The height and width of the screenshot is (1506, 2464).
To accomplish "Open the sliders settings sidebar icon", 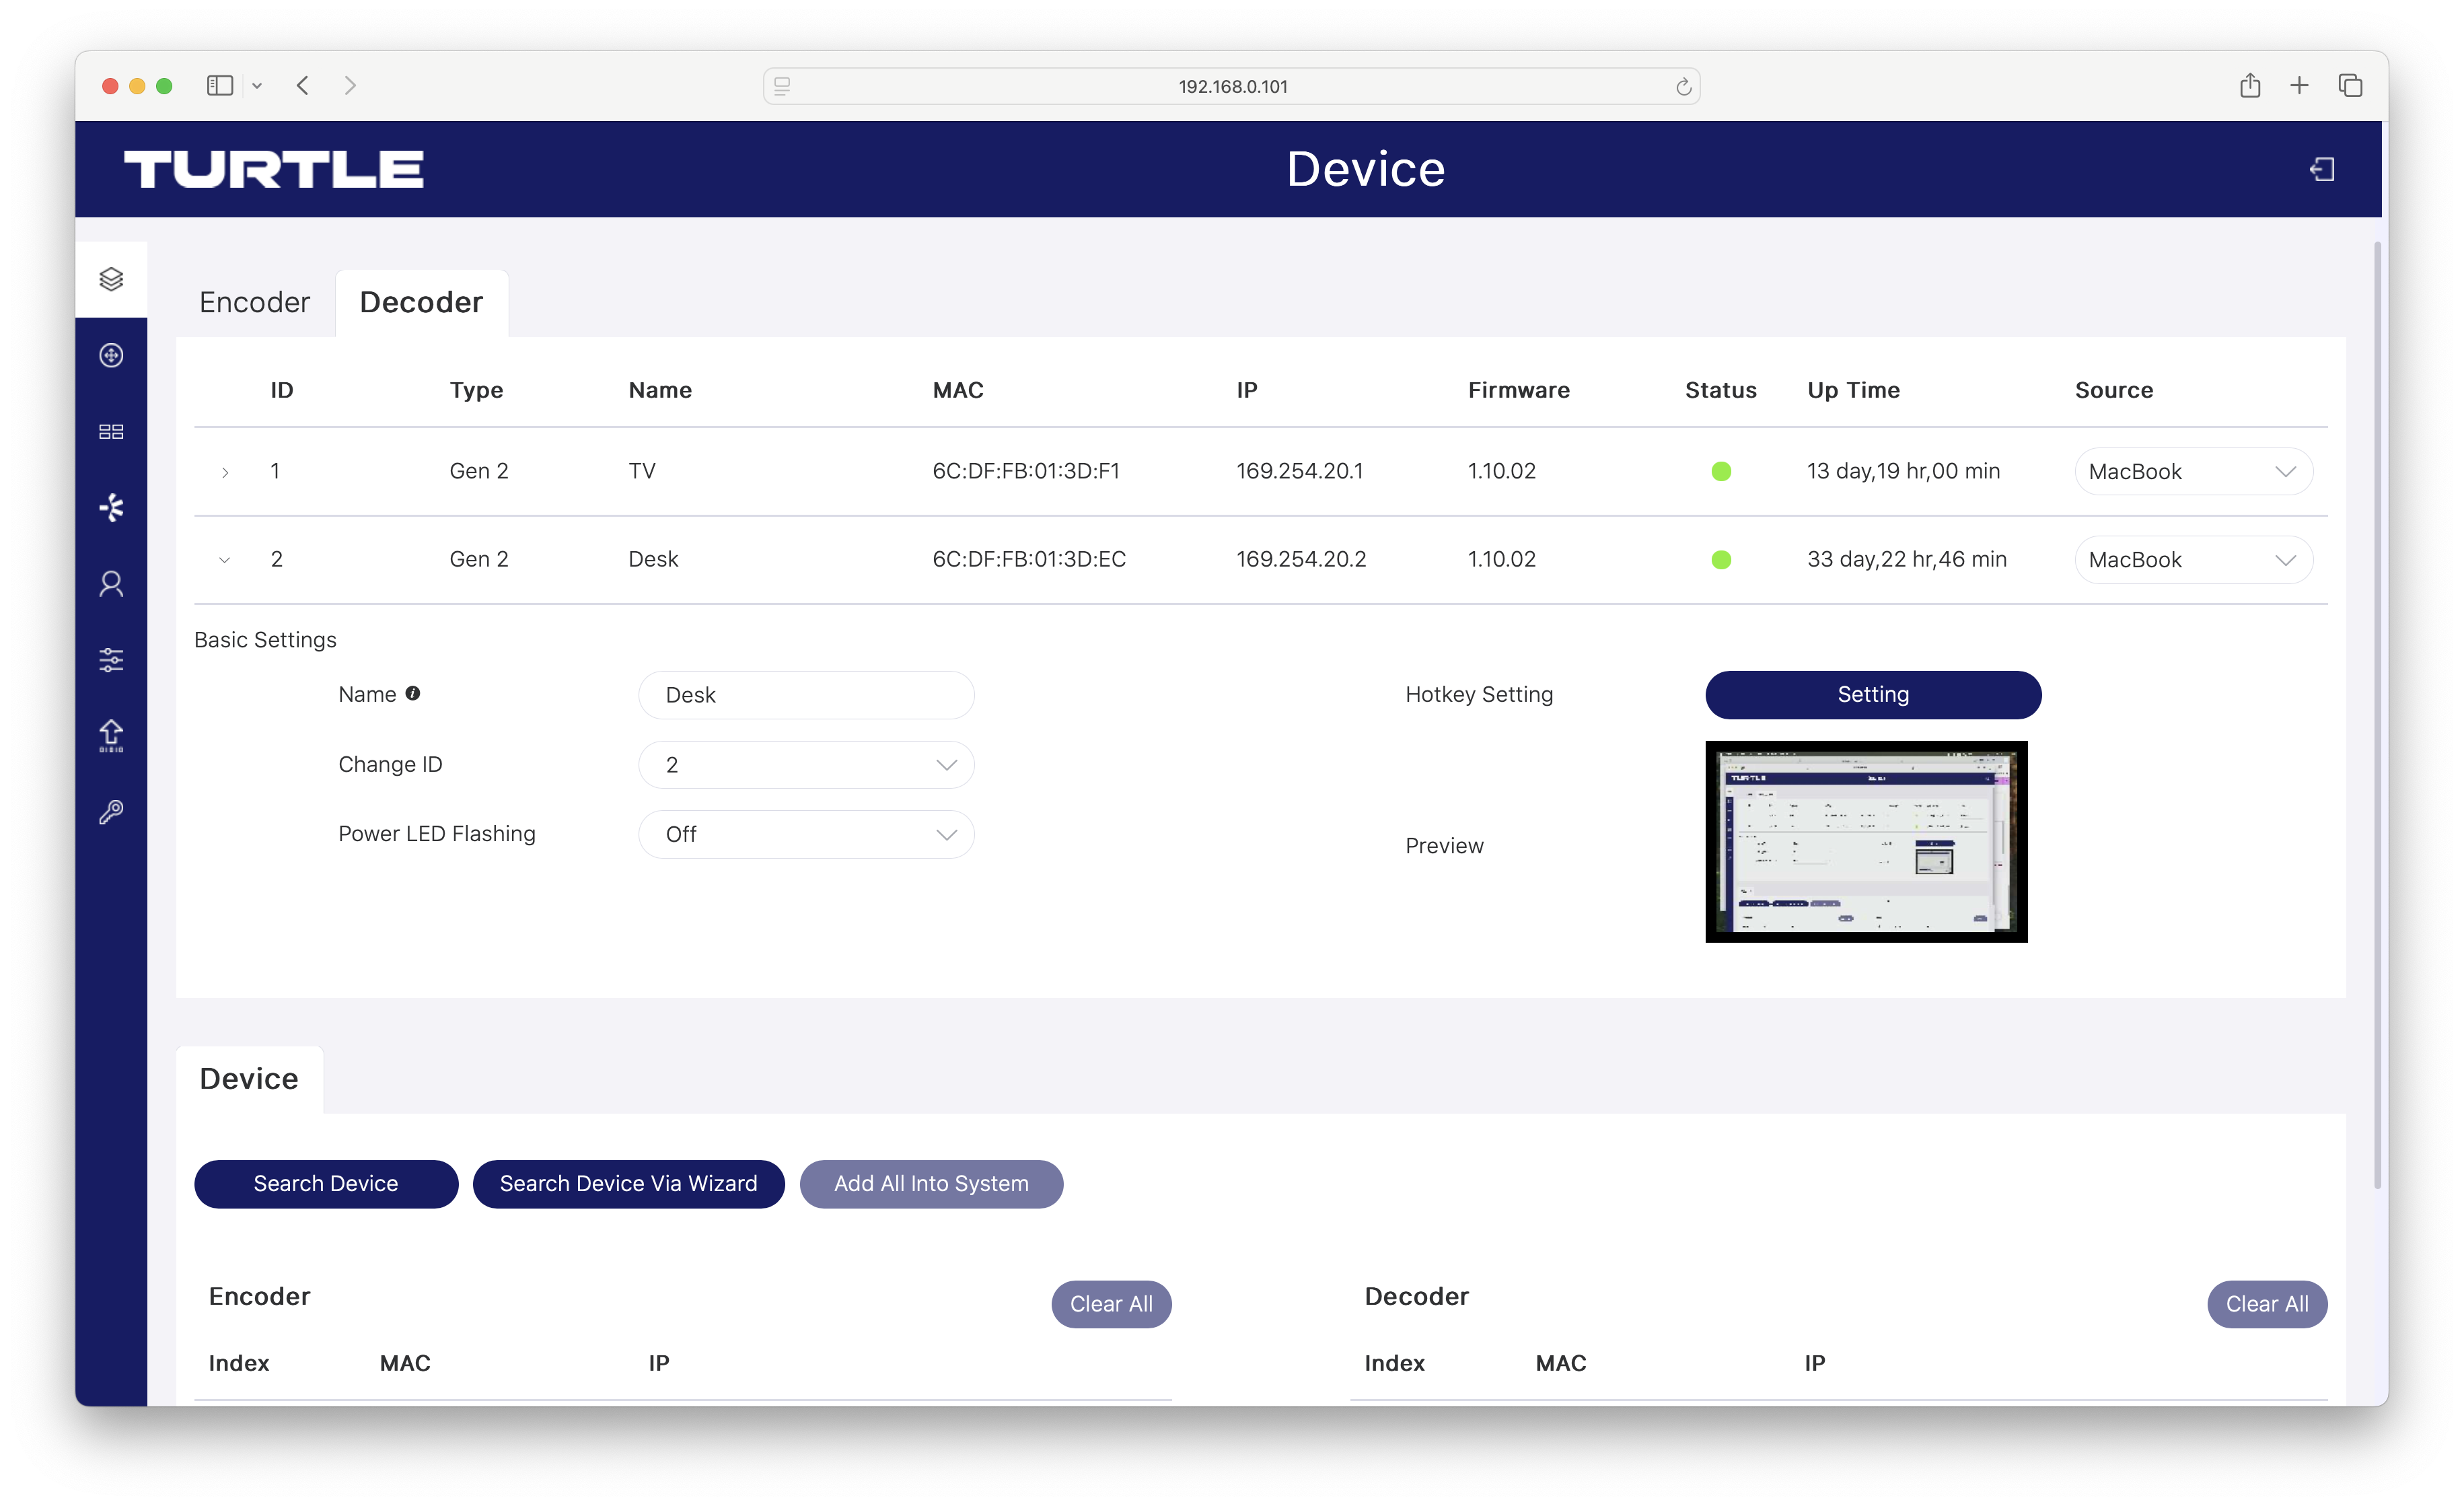I will (111, 659).
